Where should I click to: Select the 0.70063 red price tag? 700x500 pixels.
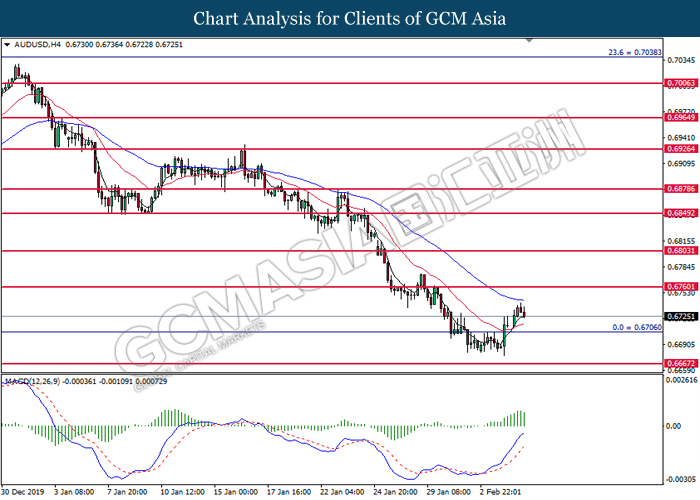click(x=679, y=84)
